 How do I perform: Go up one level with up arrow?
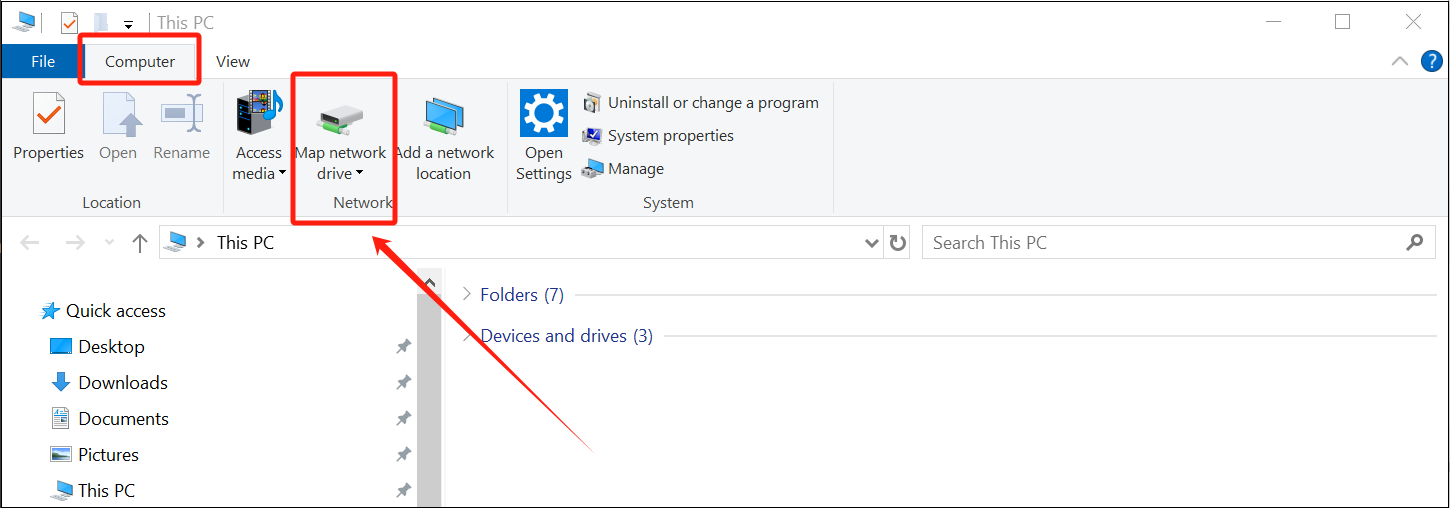click(x=140, y=243)
